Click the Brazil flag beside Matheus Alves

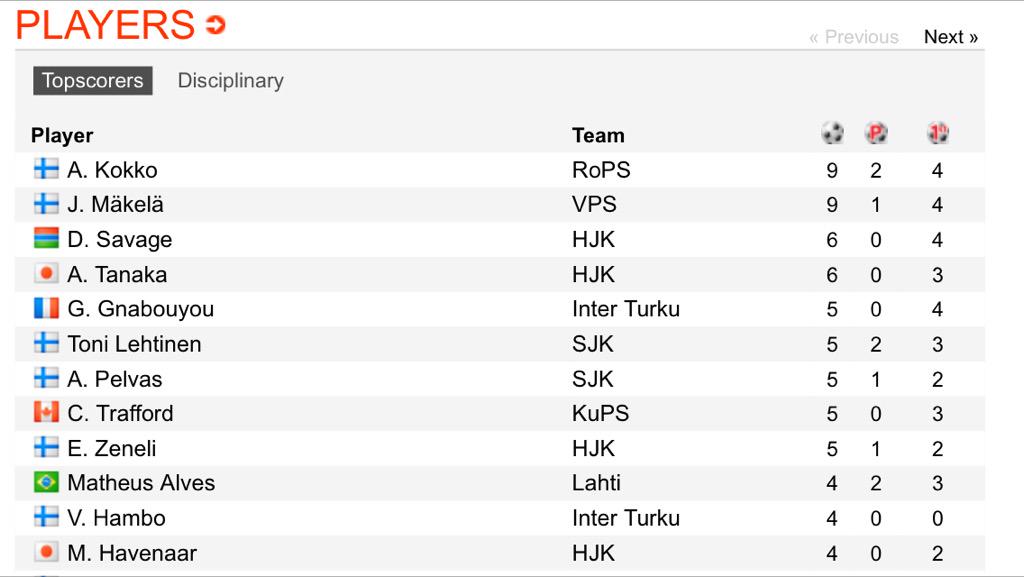pyautogui.click(x=46, y=482)
